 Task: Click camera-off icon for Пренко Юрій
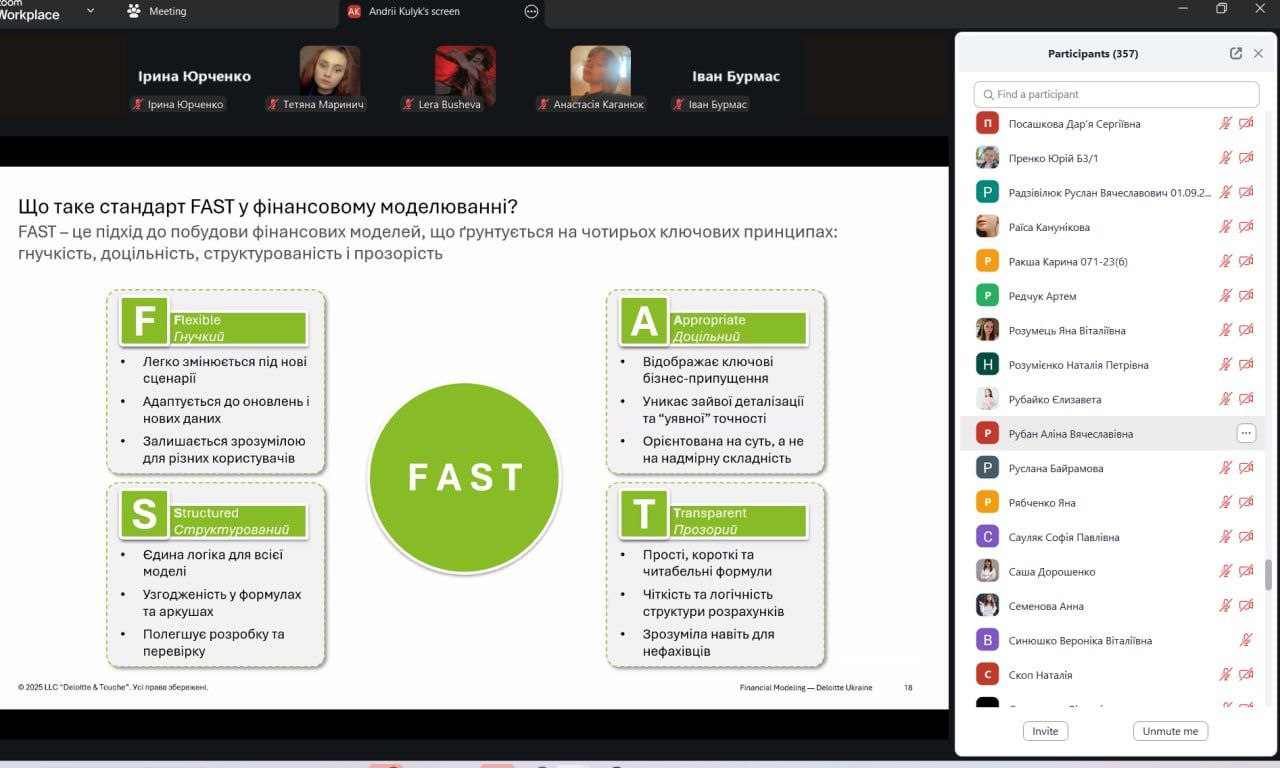[1246, 158]
